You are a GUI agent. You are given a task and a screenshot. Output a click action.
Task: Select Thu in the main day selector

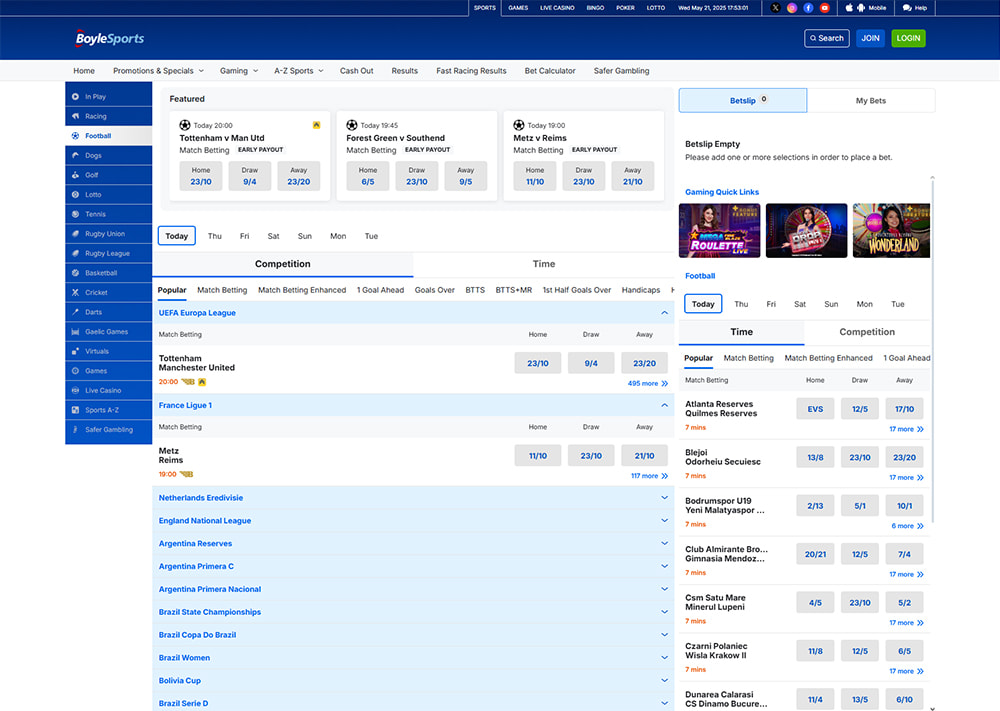coord(215,237)
